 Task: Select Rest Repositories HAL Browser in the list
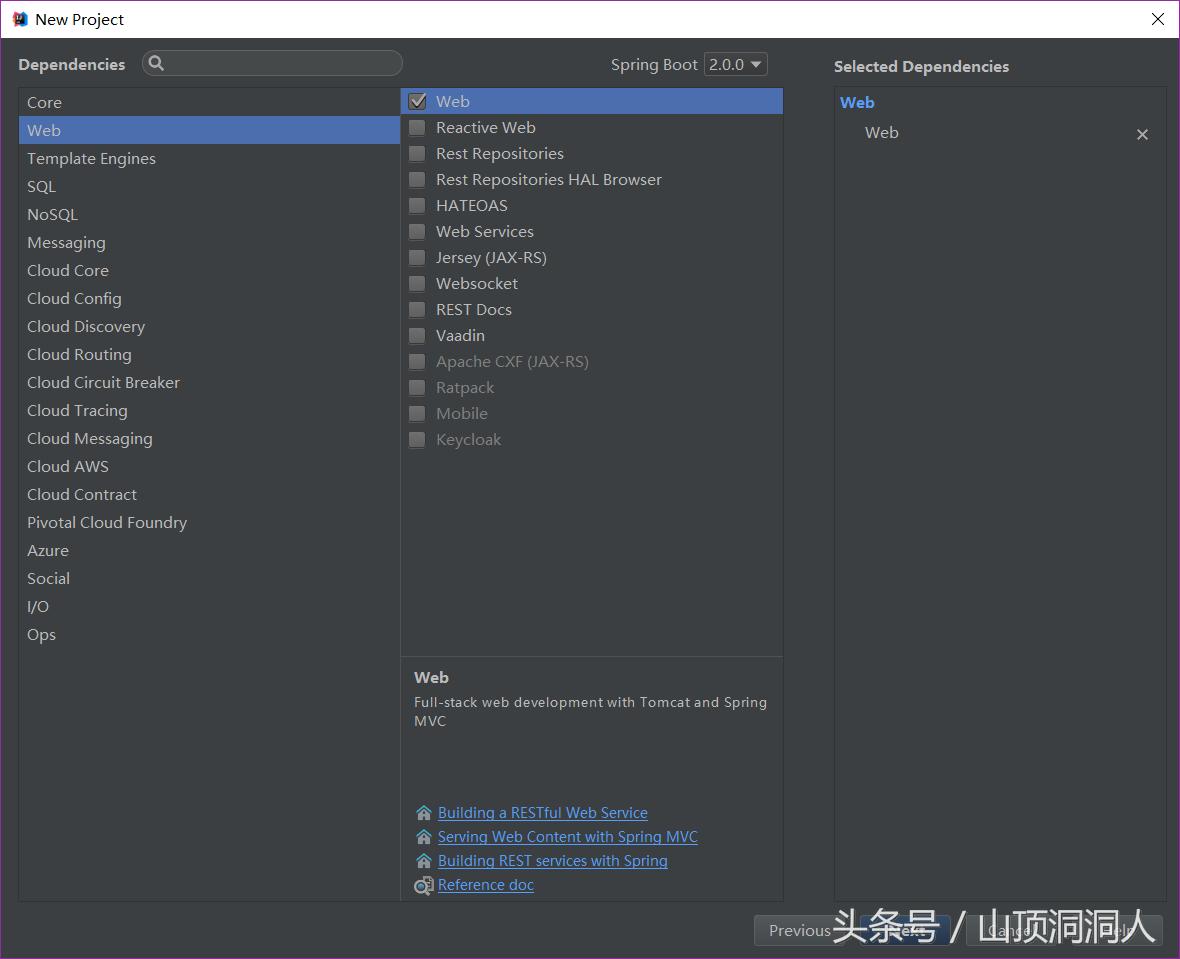549,179
